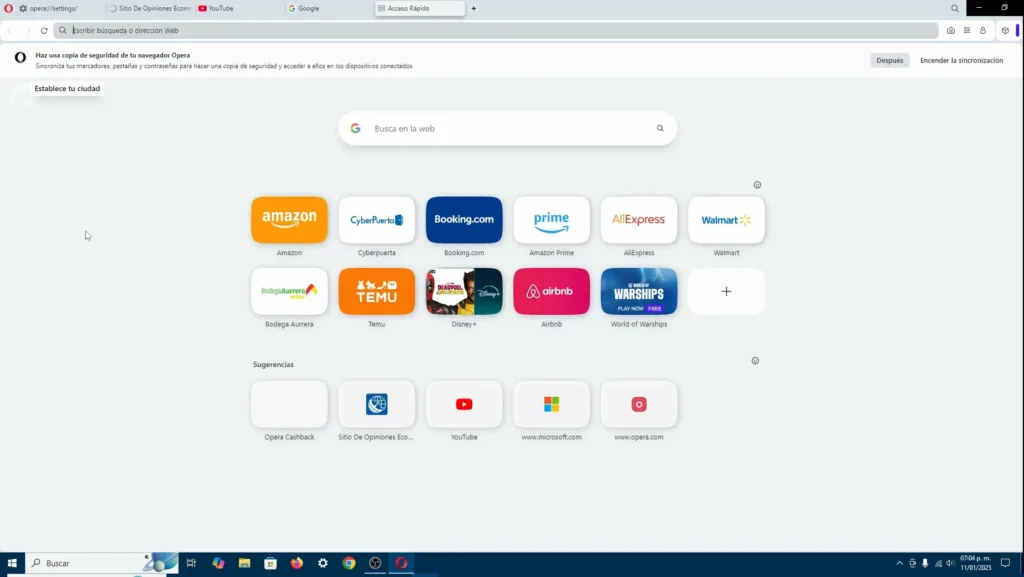The width and height of the screenshot is (1024, 577).
Task: Open the World of Warships tile
Action: point(639,291)
